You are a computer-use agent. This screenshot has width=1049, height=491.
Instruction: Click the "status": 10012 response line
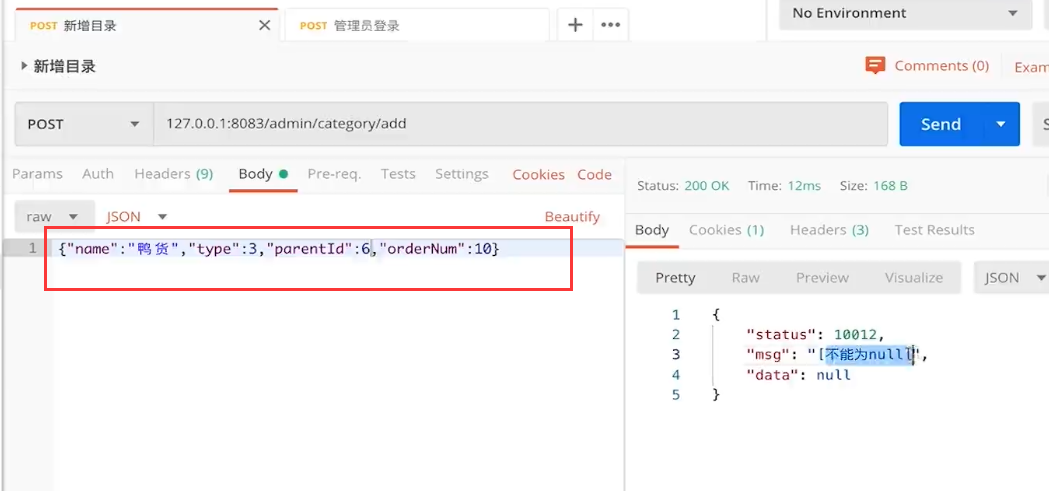point(816,334)
